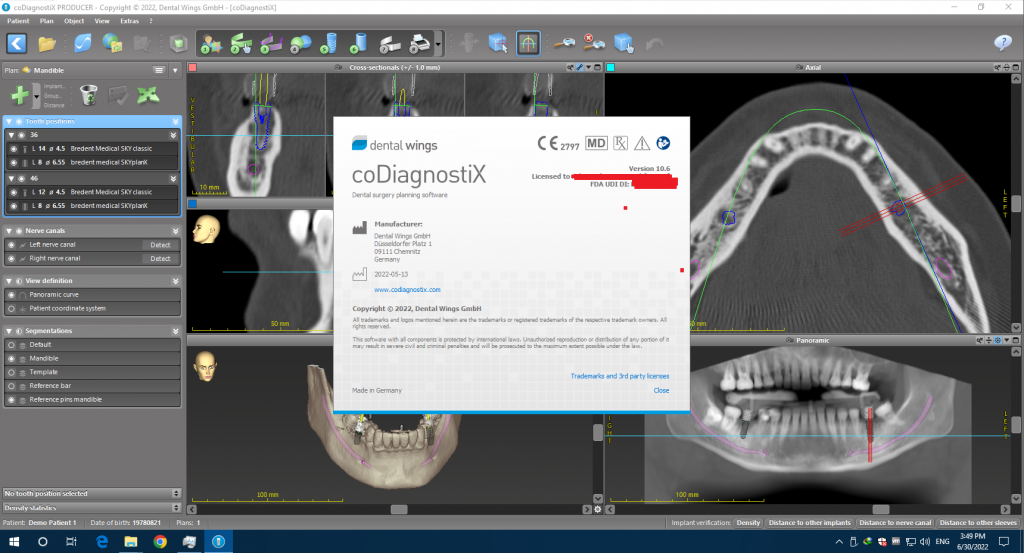Open help via the question mark icon
This screenshot has width=1024, height=553.
pyautogui.click(x=1002, y=43)
